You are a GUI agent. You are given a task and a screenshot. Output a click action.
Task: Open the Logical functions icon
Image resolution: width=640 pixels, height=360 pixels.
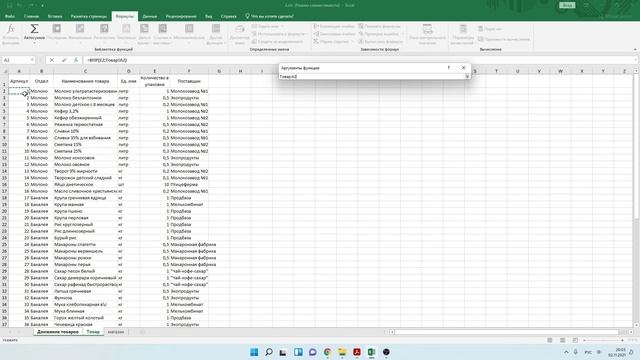(104, 29)
